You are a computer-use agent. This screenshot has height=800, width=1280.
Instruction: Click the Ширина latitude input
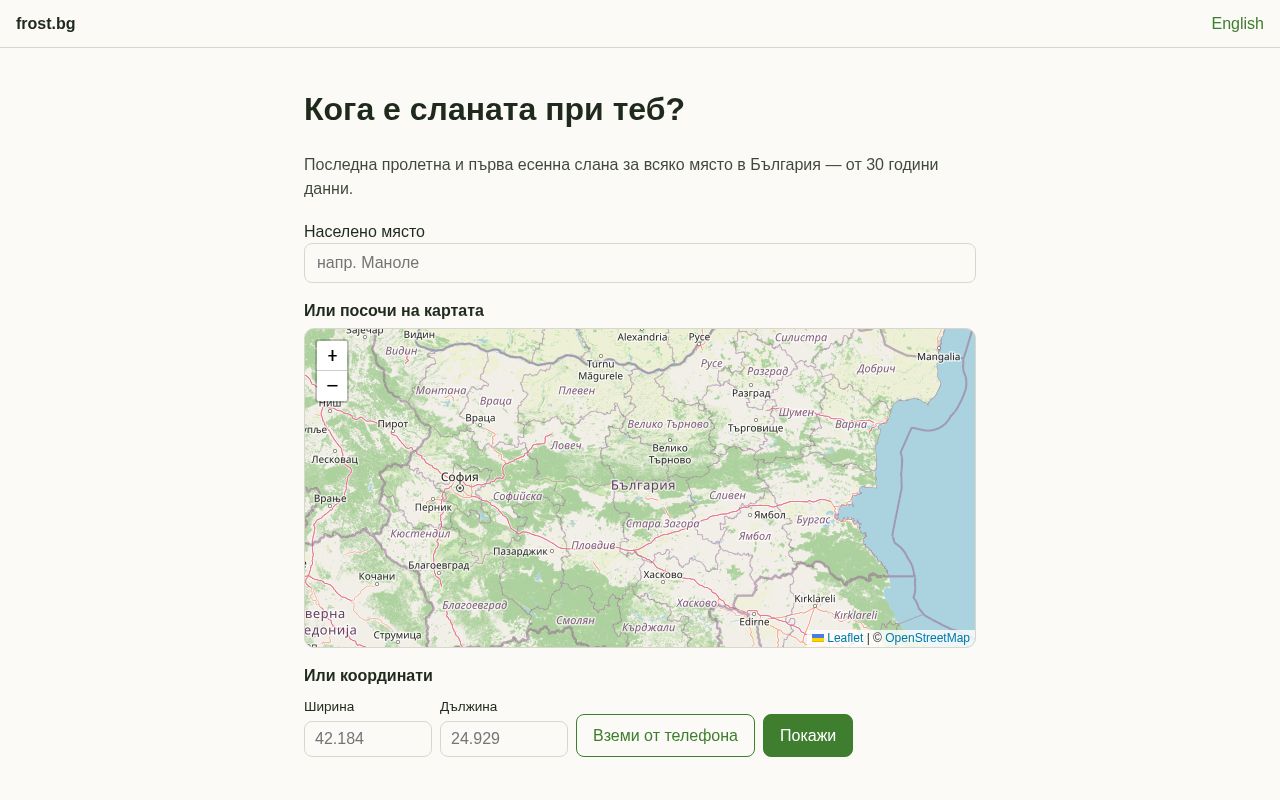point(368,739)
